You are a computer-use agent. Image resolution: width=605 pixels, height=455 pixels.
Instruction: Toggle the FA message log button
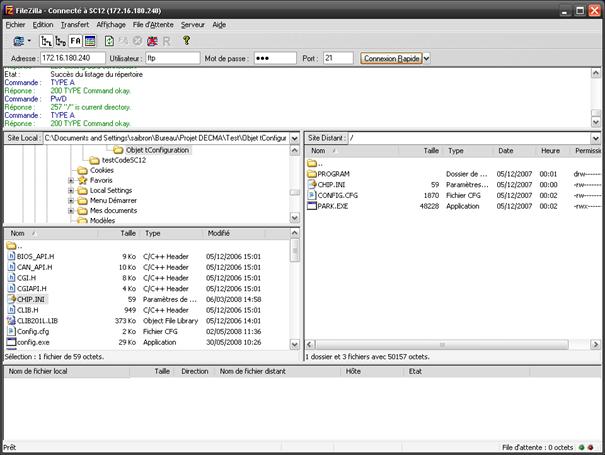75,41
